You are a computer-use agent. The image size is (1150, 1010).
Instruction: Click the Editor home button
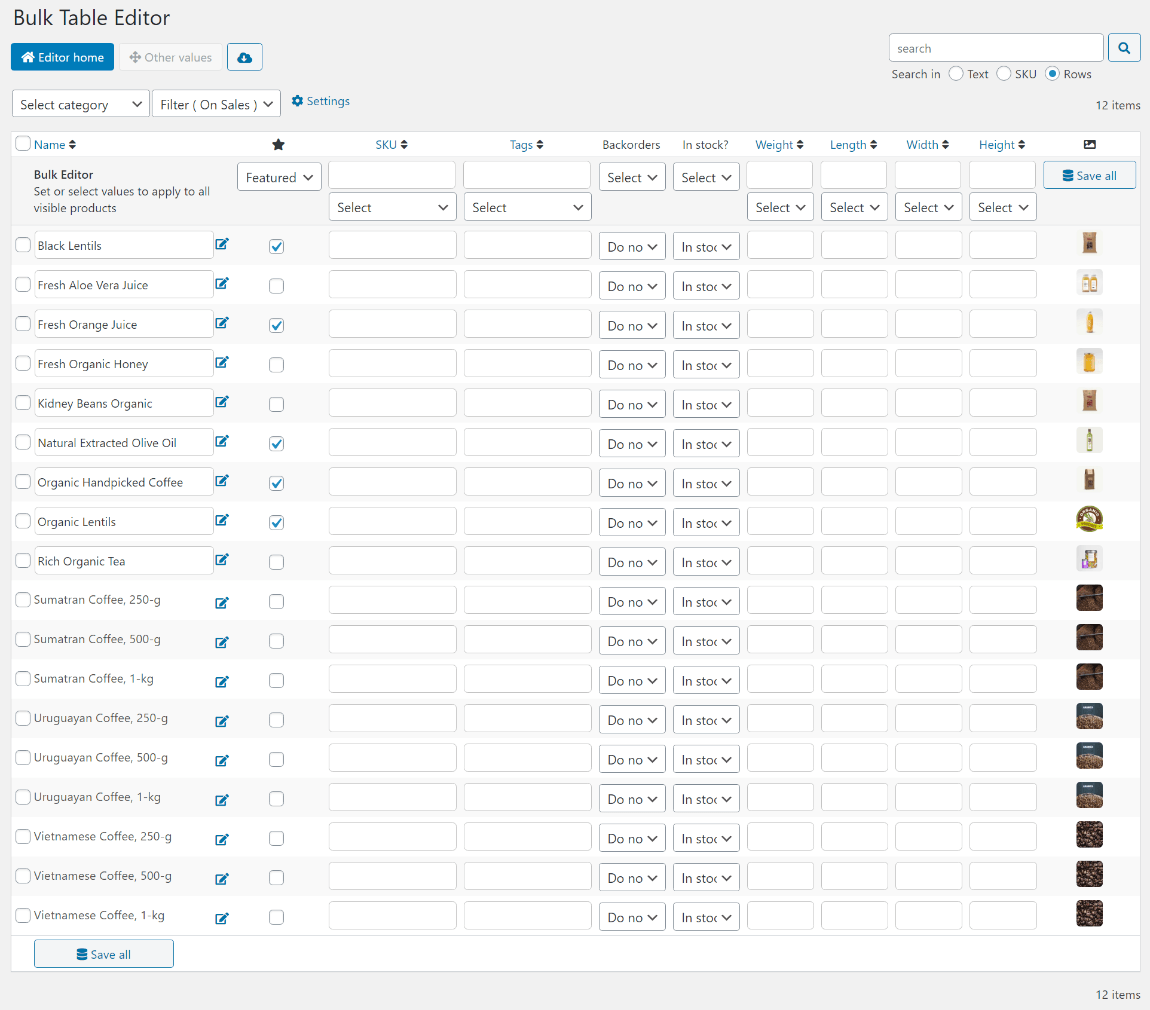tap(62, 57)
